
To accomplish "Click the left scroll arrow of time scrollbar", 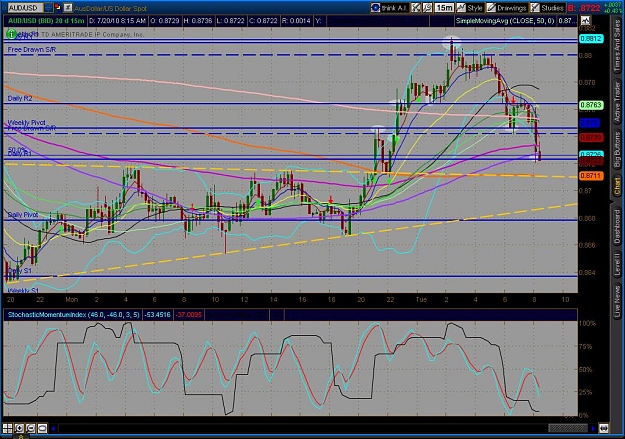I will [x=53, y=429].
